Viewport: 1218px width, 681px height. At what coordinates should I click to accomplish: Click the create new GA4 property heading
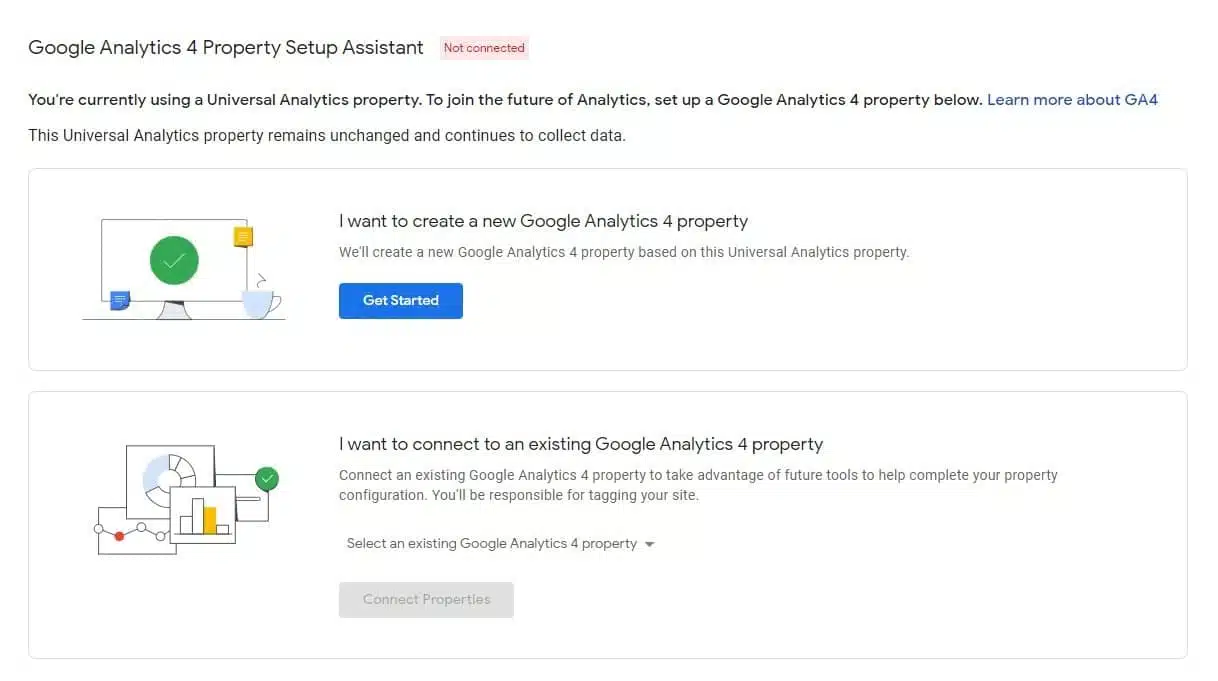(543, 221)
